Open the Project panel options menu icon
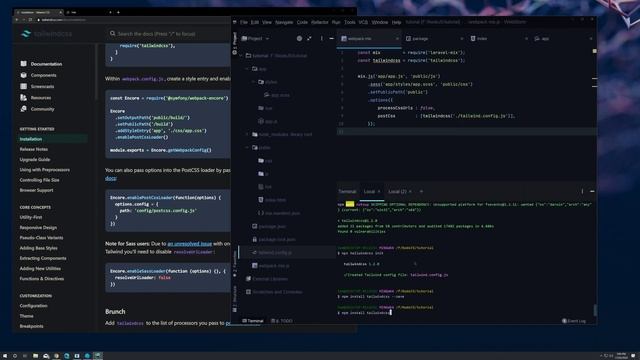 tap(322, 38)
